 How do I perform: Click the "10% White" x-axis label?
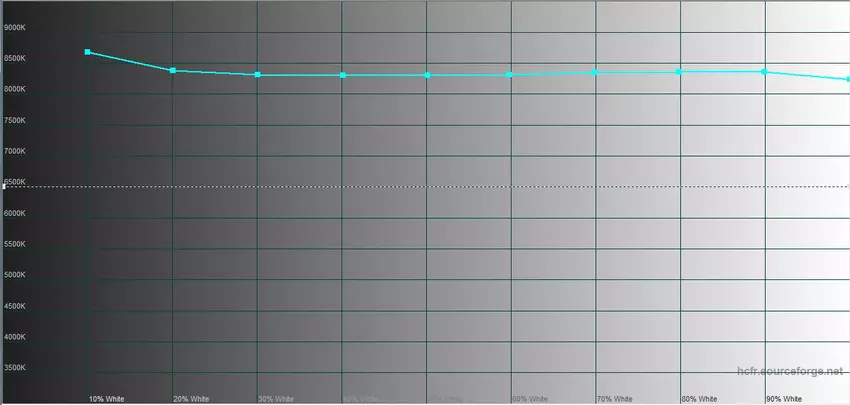point(106,398)
